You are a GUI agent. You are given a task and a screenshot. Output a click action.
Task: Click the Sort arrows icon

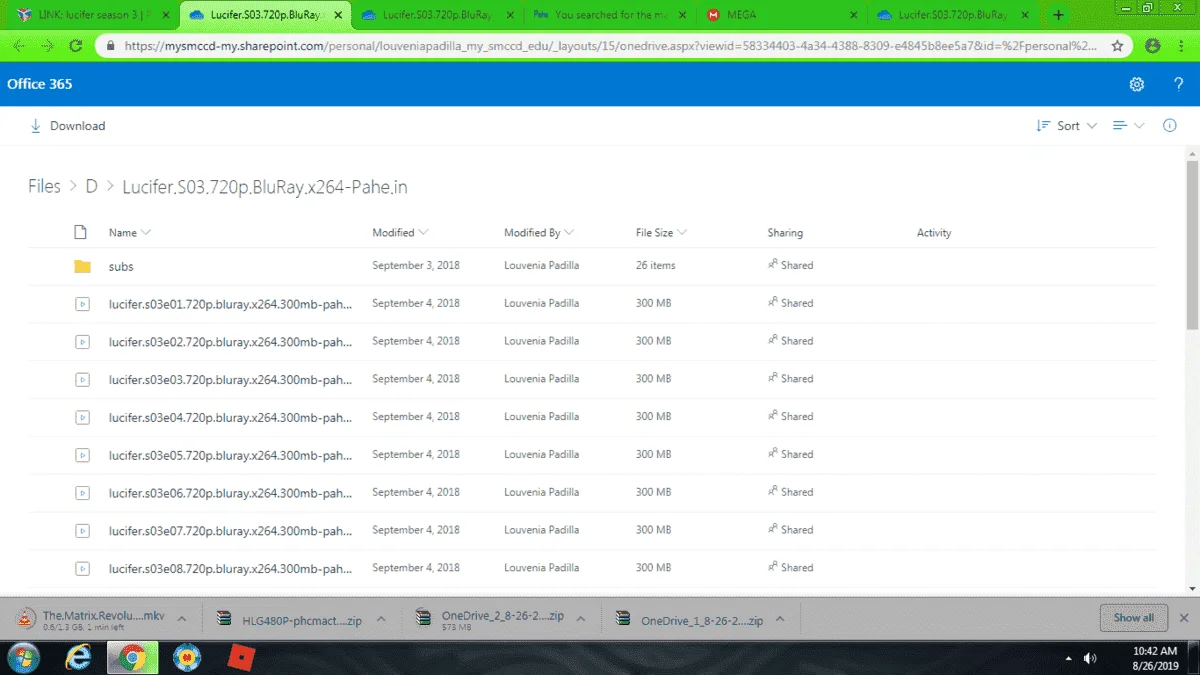tap(1044, 126)
